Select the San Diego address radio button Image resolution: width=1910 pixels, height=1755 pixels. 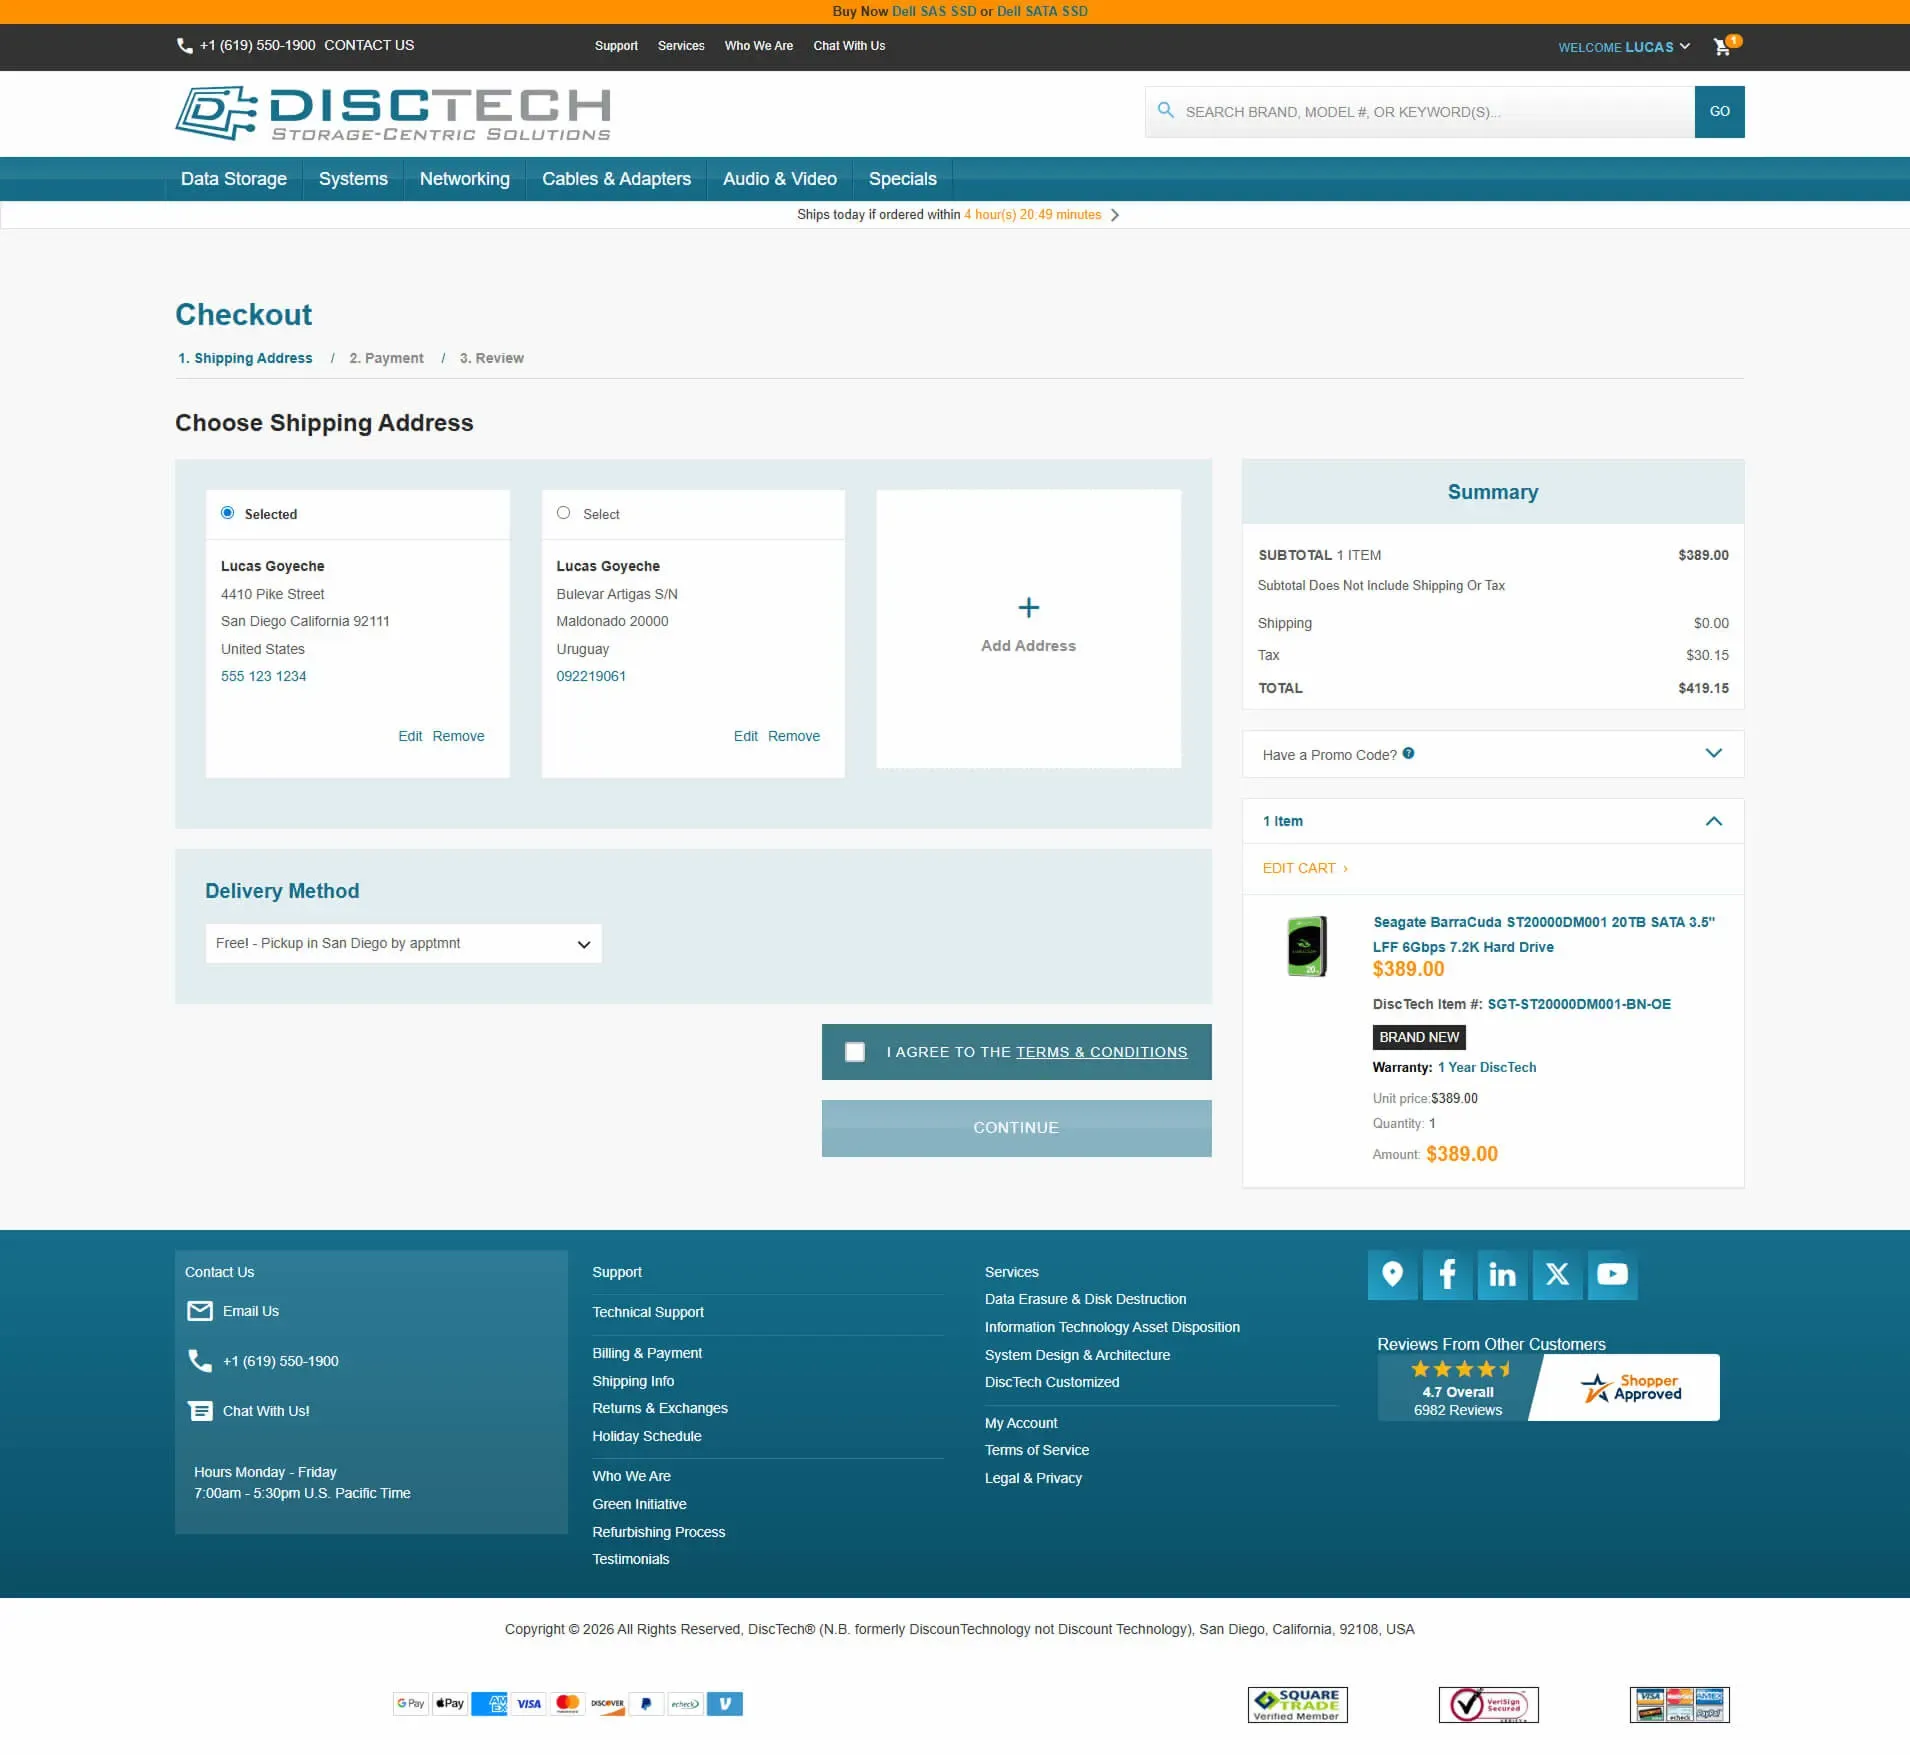click(228, 513)
